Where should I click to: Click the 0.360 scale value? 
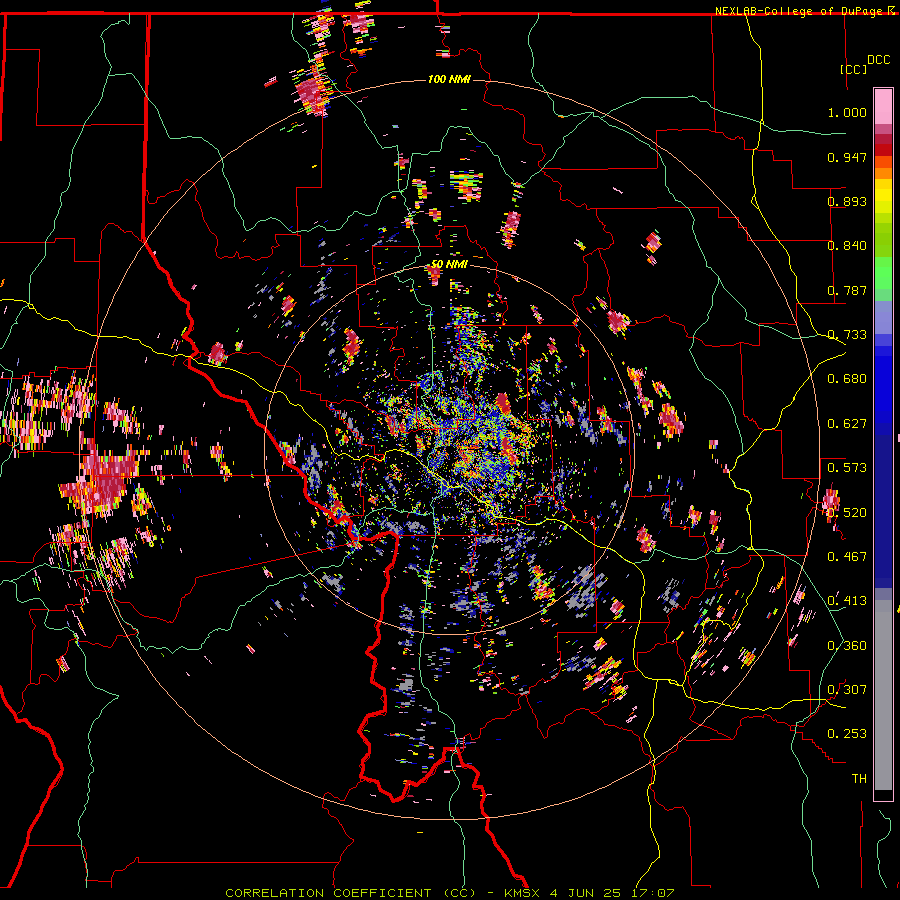pos(847,646)
